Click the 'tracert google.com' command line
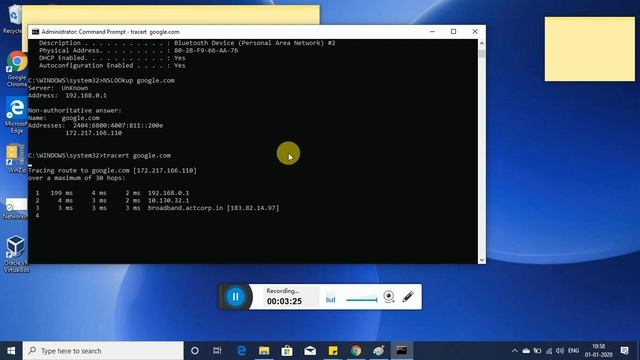The height and width of the screenshot is (360, 640). 100,156
